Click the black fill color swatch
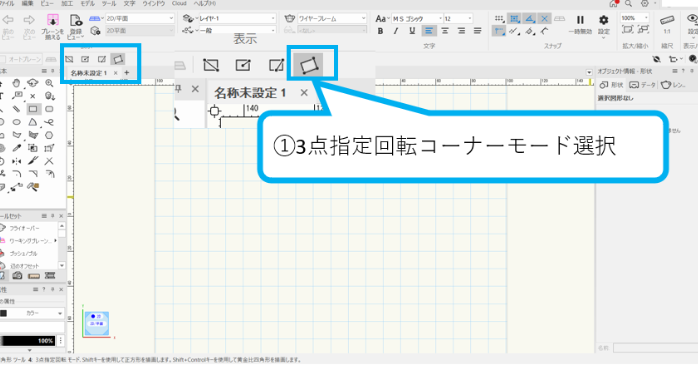698x365 pixels. (x=4, y=313)
